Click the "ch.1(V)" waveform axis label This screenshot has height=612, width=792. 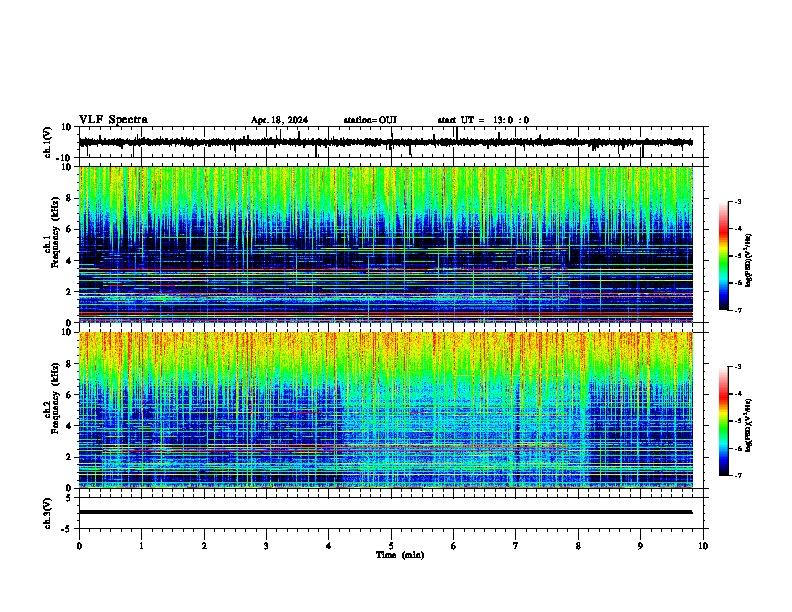click(47, 142)
